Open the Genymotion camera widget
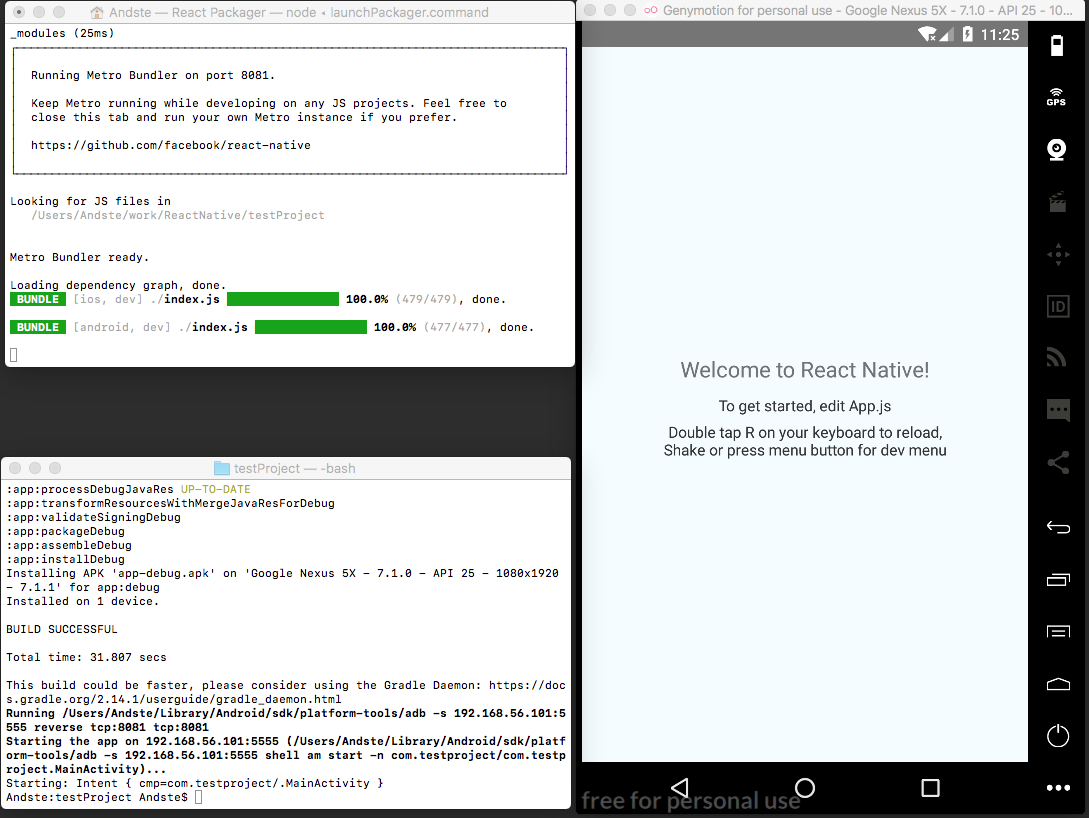 [x=1056, y=150]
